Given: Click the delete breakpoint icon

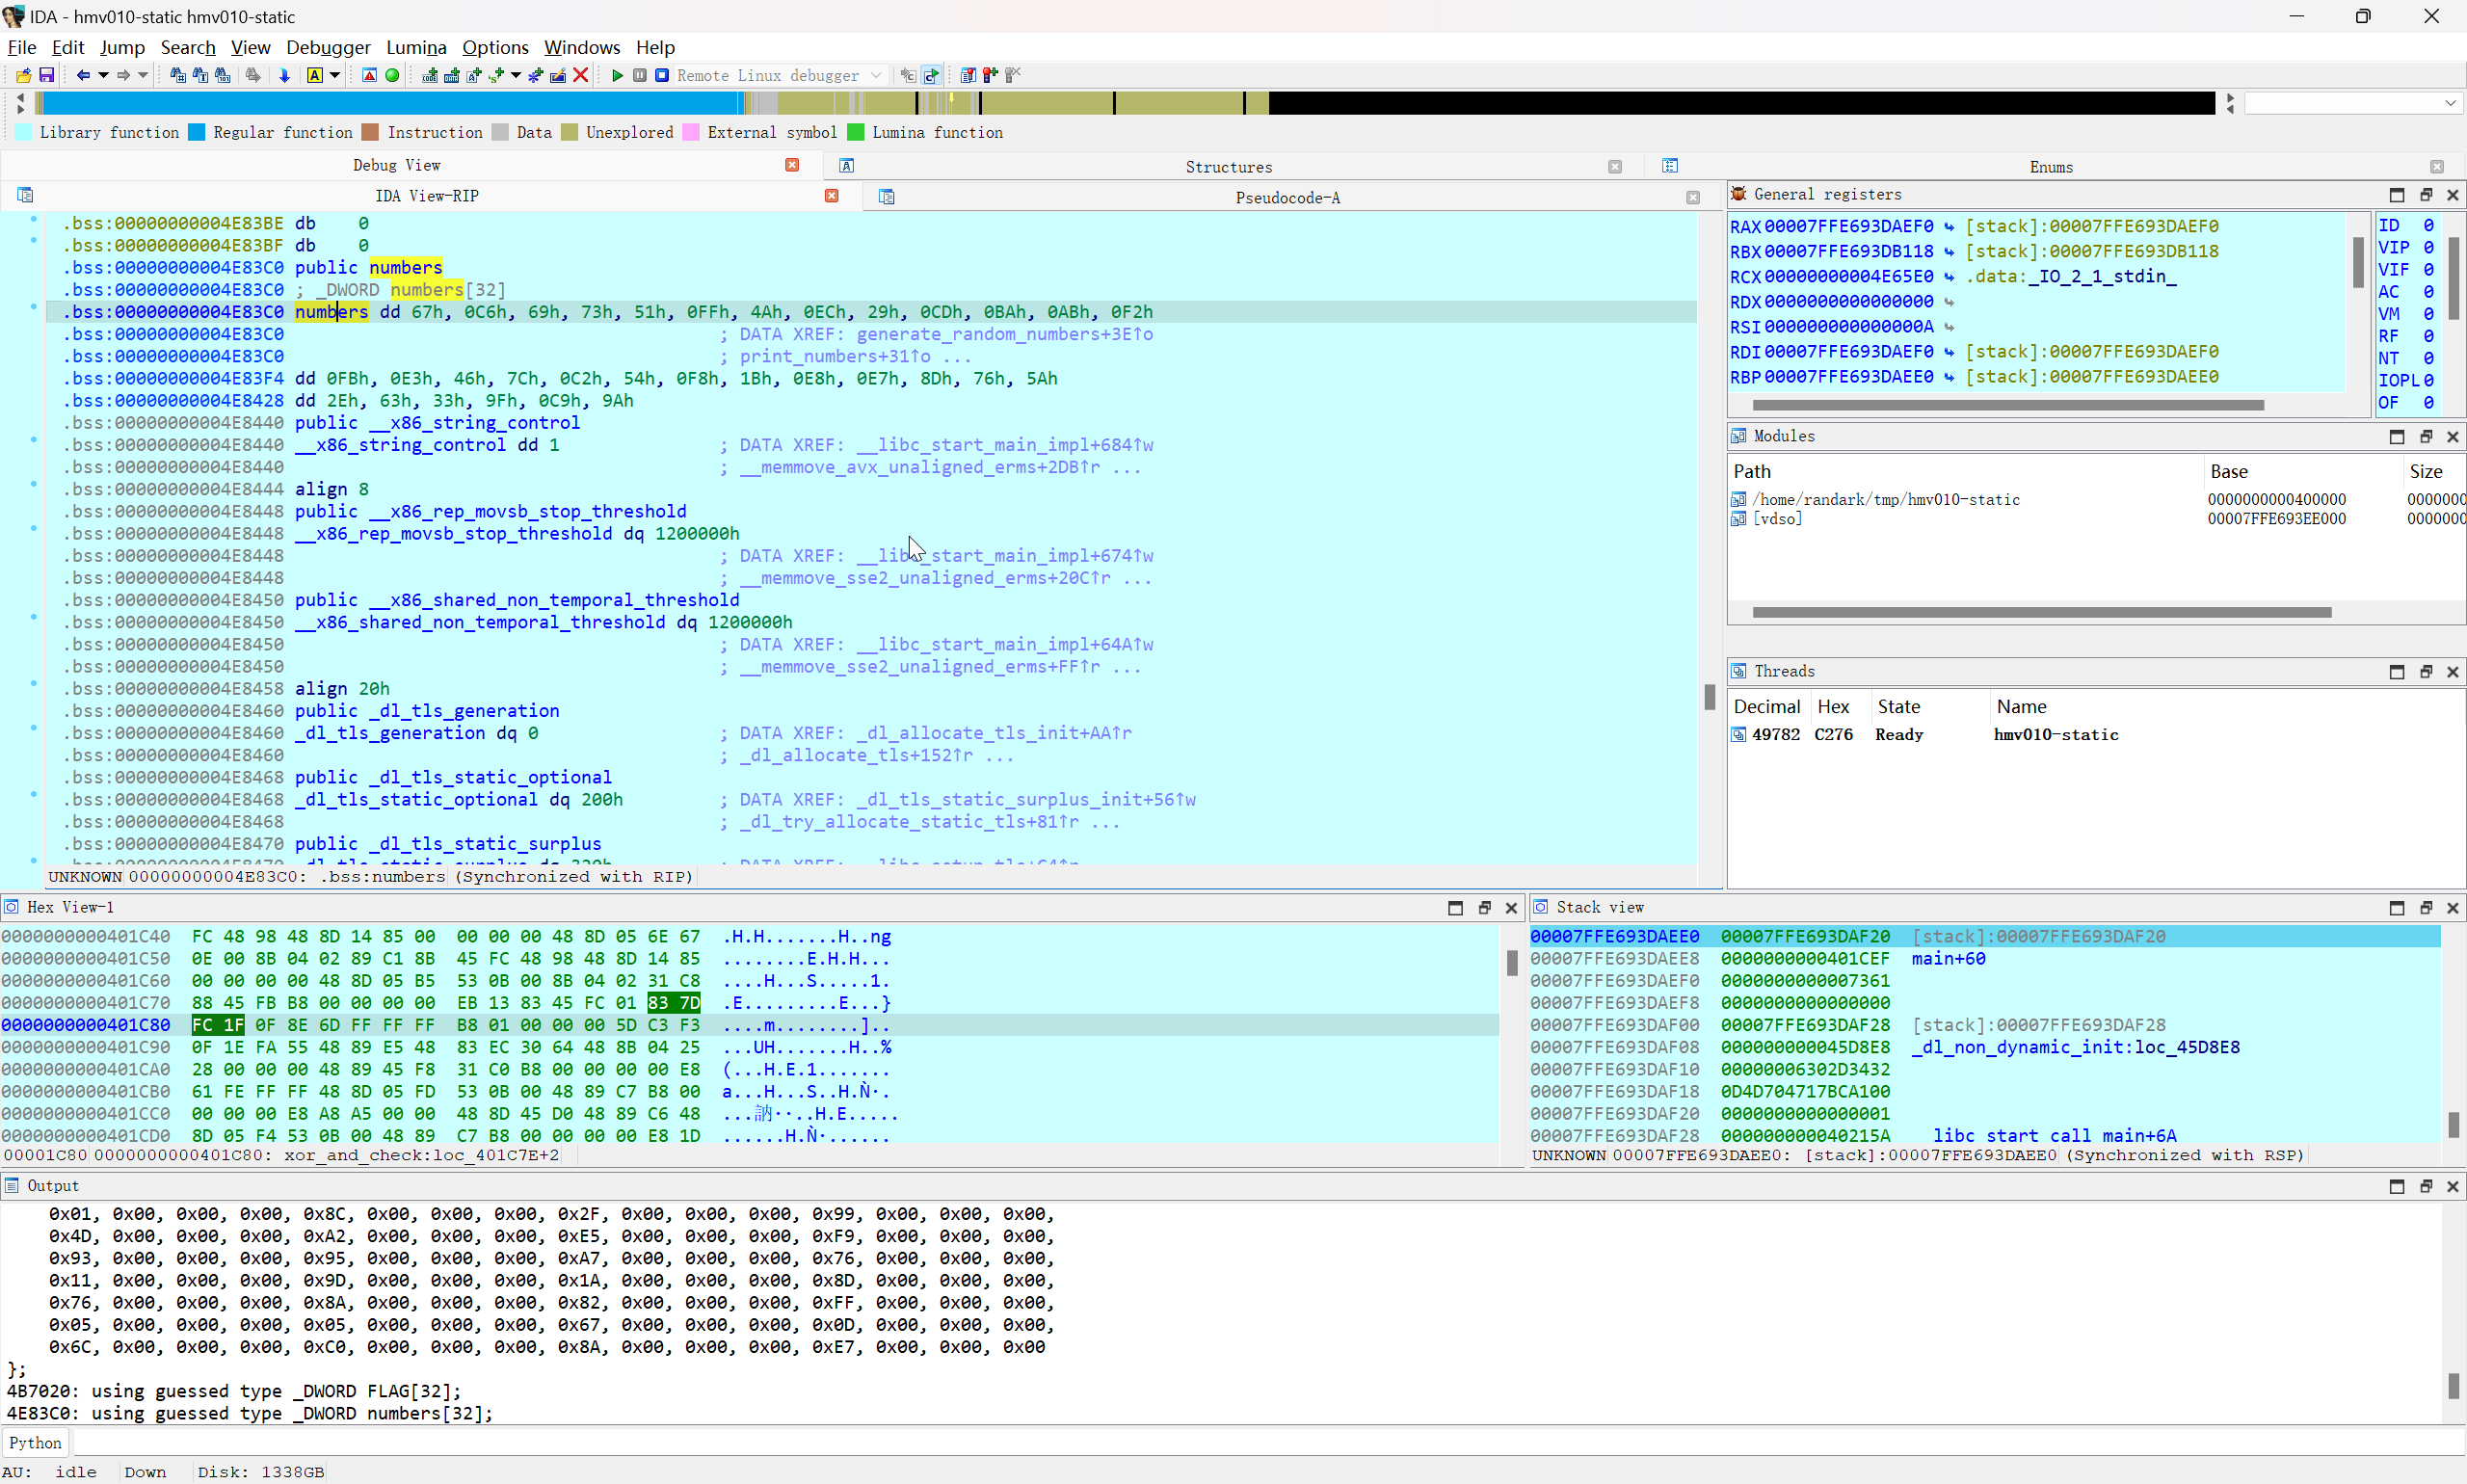Looking at the screenshot, I should [1012, 75].
